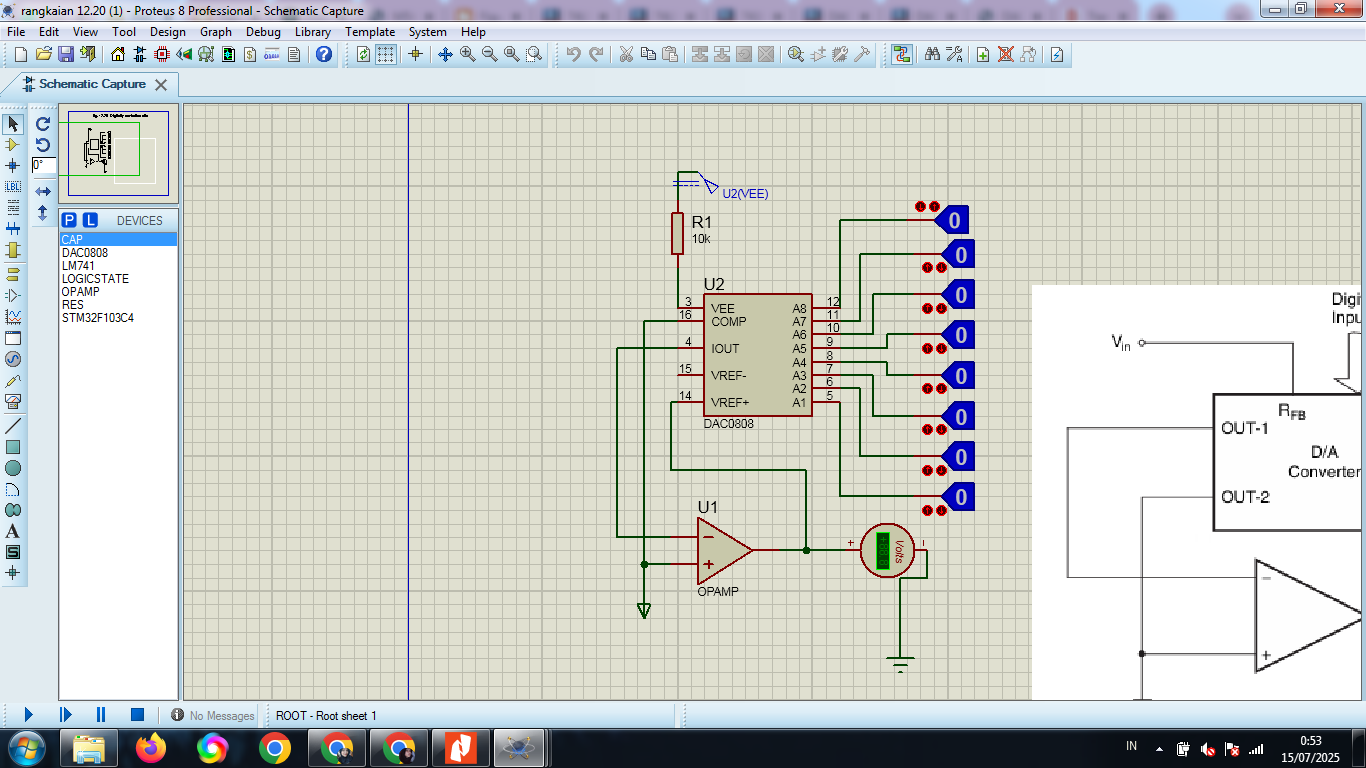Cut the selection with the scissors icon
1366x768 pixels.
coord(626,54)
